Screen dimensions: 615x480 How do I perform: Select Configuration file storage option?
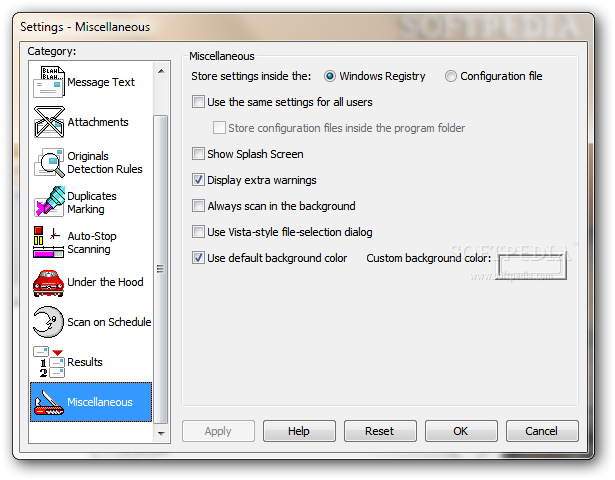click(x=451, y=76)
